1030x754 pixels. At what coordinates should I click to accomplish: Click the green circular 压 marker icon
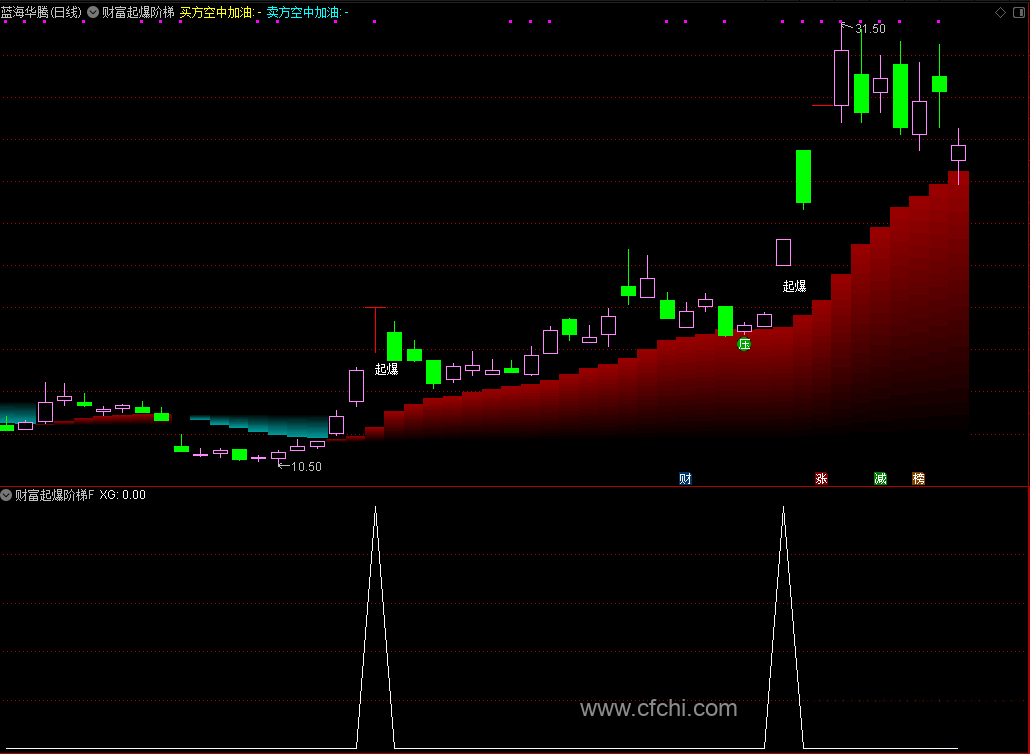[744, 344]
